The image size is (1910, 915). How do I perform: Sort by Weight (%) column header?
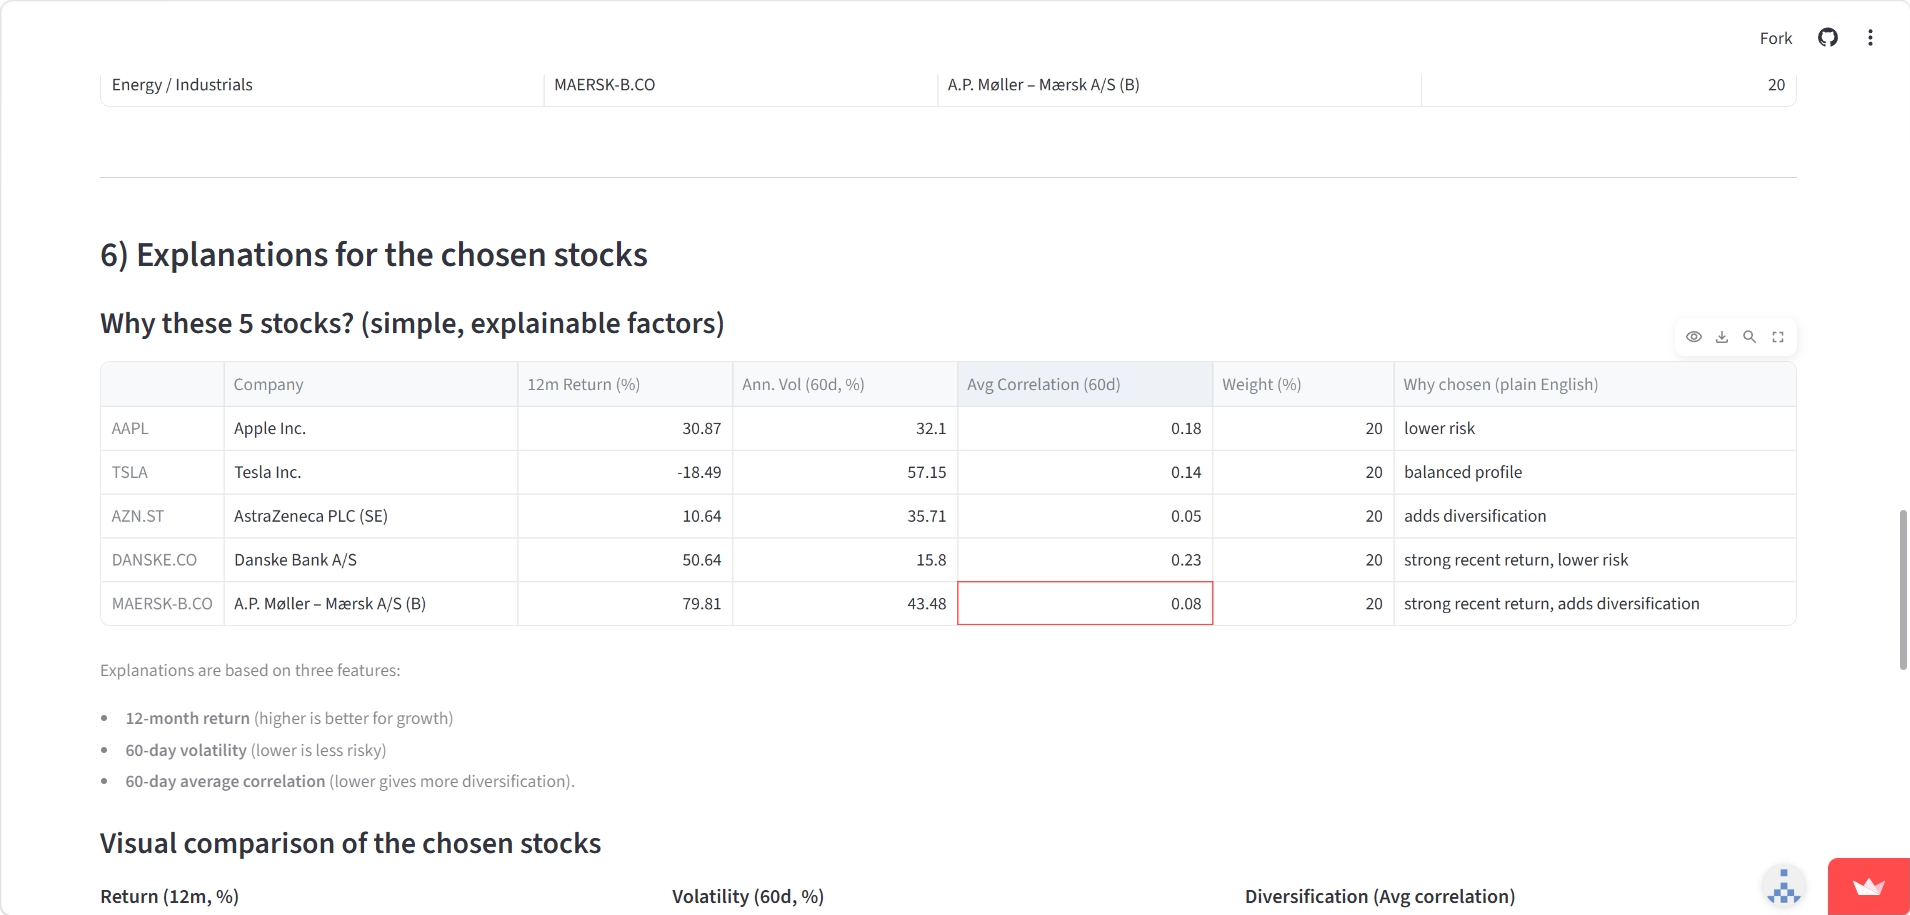[x=1303, y=384]
